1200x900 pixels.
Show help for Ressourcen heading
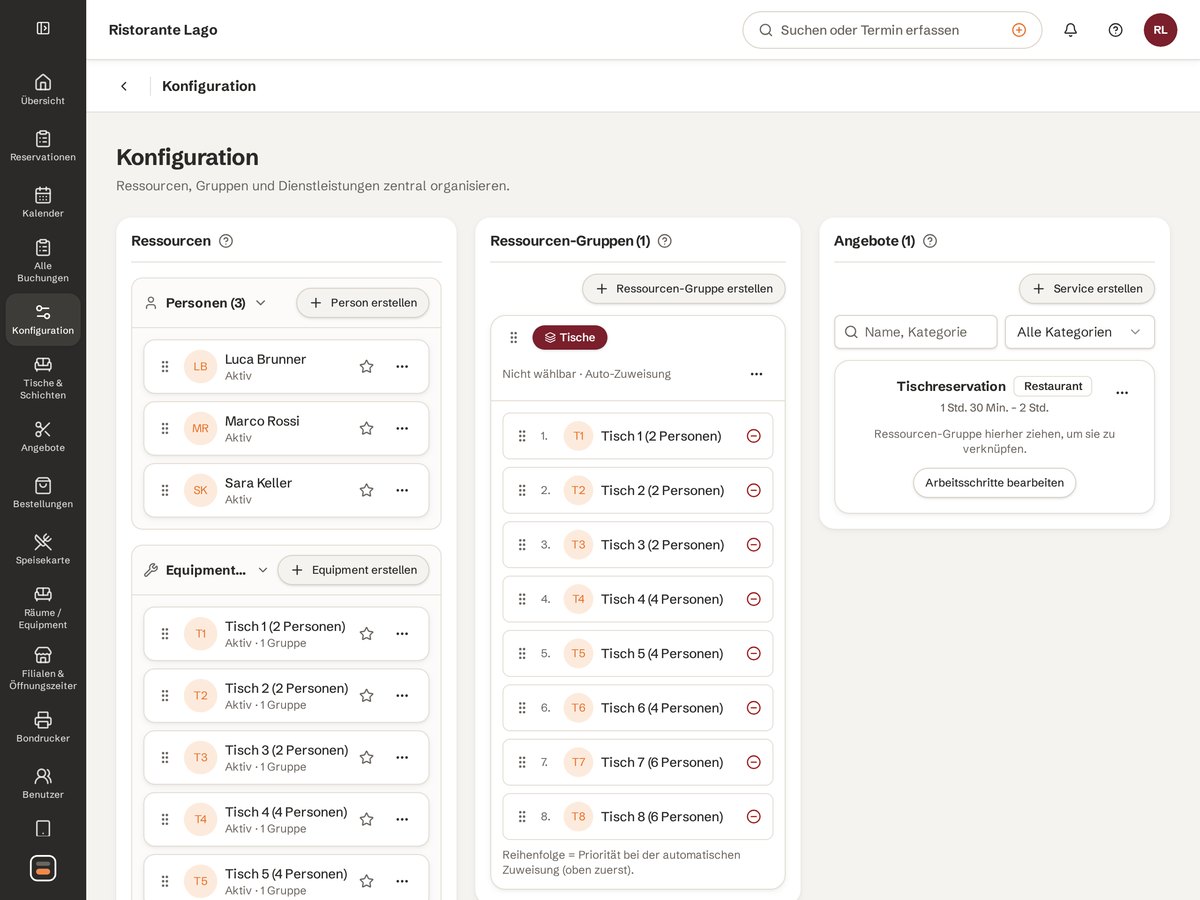[x=226, y=241]
